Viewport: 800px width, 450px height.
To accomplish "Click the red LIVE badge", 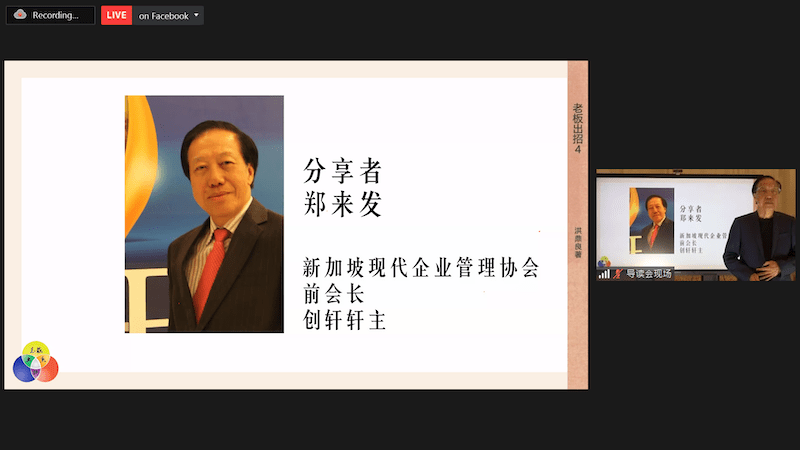I will 117,15.
